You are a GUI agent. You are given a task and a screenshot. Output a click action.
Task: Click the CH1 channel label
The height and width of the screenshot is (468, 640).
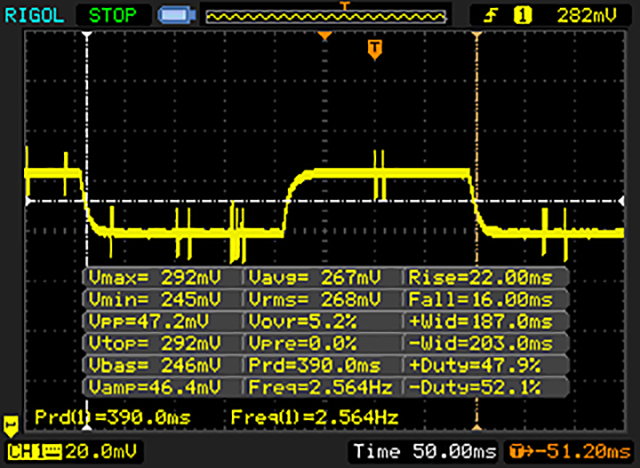pyautogui.click(x=27, y=452)
